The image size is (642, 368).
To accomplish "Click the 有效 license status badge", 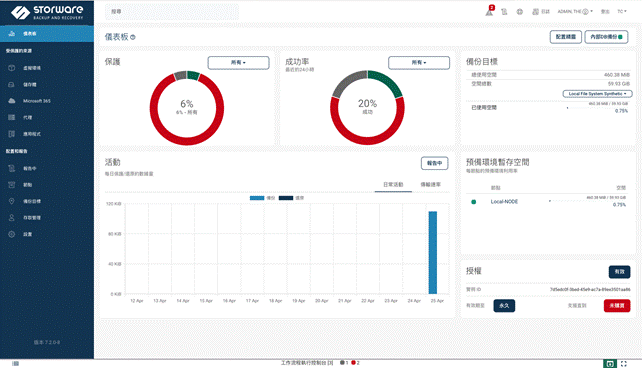I will 619,272.
